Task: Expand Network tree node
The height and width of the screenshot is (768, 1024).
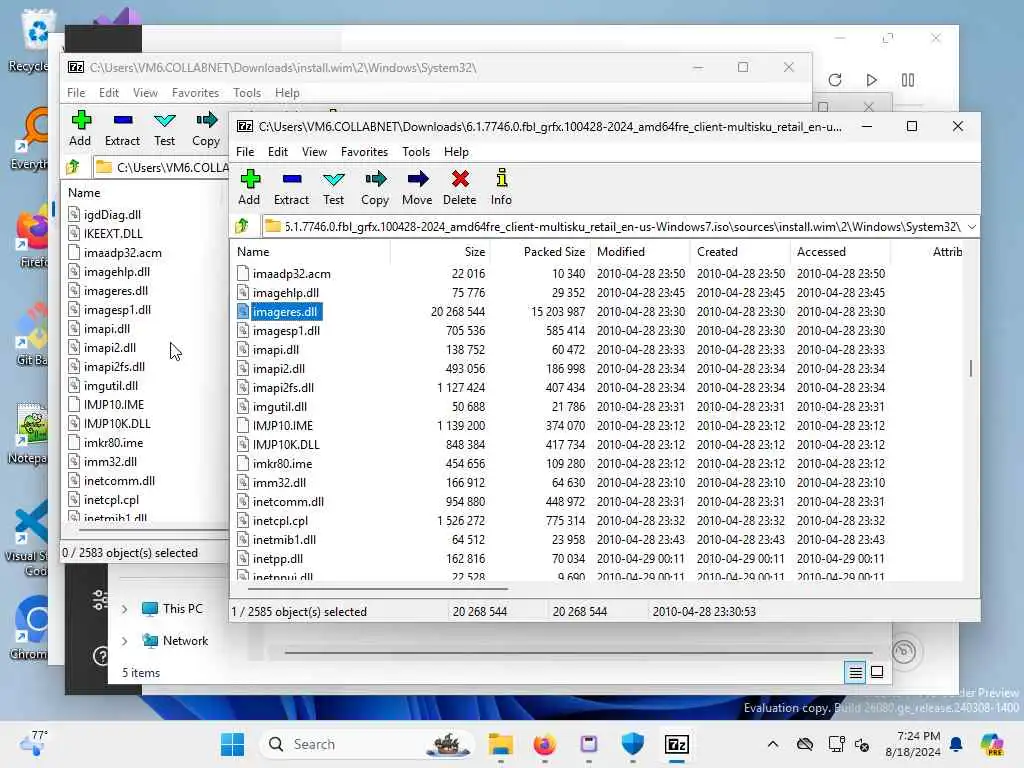Action: 125,641
